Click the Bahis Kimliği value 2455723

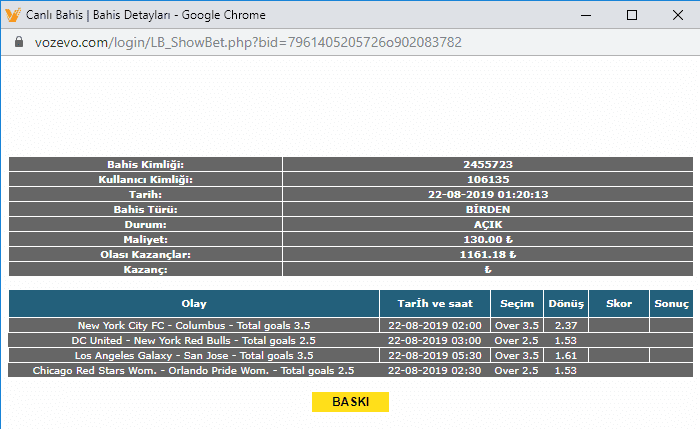[488, 164]
